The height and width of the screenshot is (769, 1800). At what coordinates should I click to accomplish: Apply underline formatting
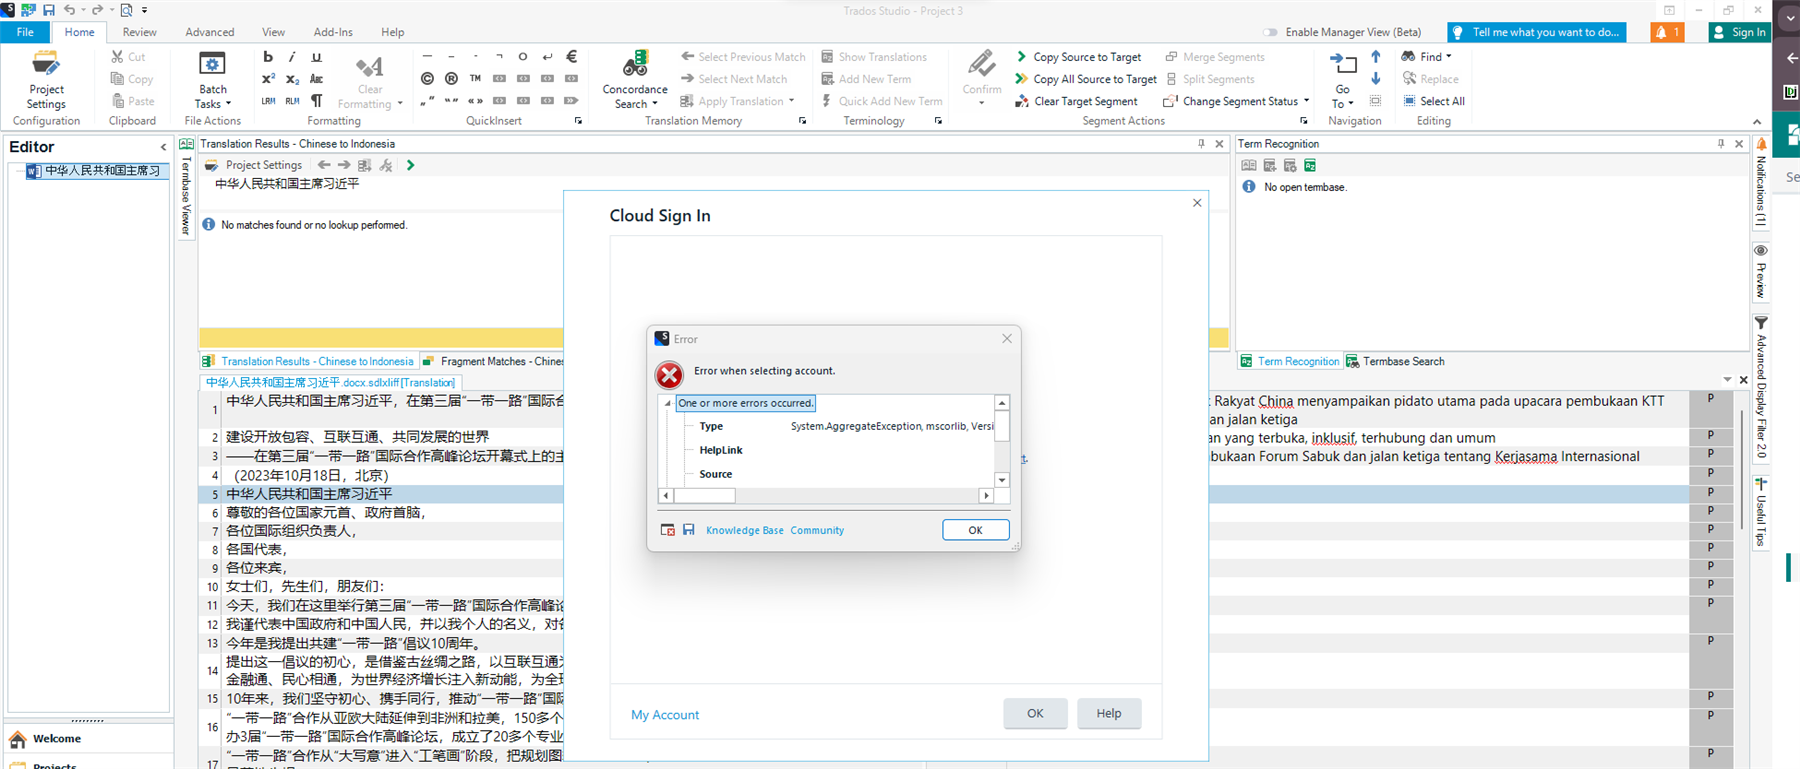coord(316,57)
